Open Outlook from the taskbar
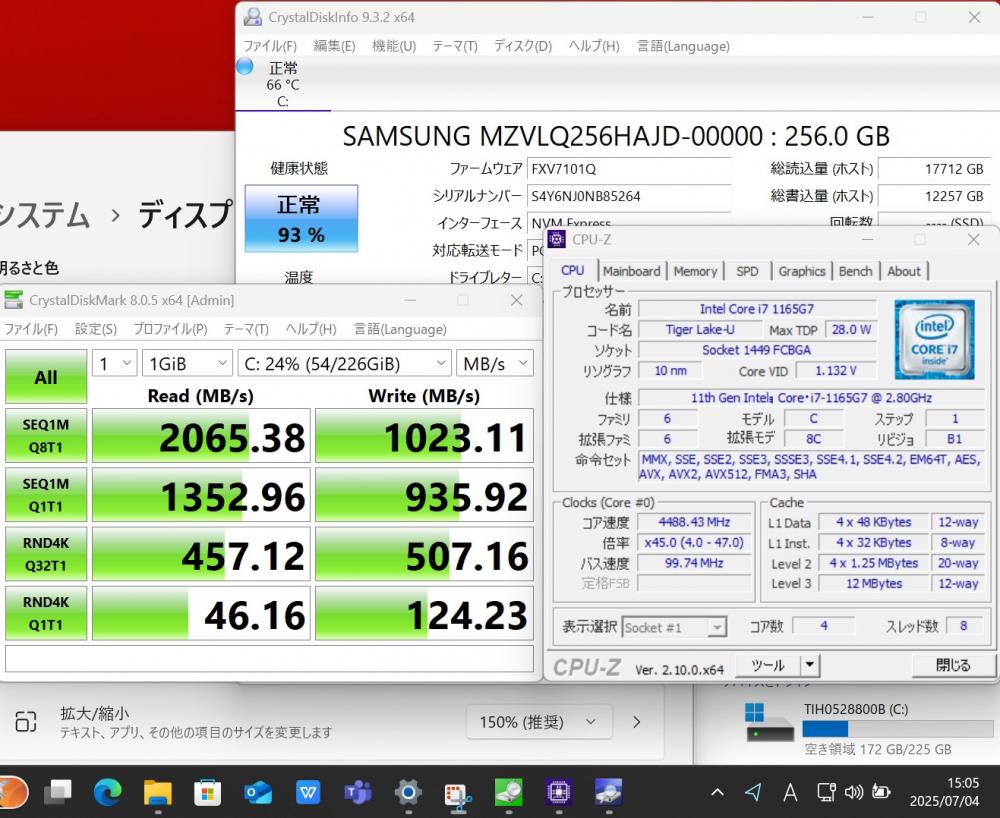The image size is (1000, 818). click(258, 792)
